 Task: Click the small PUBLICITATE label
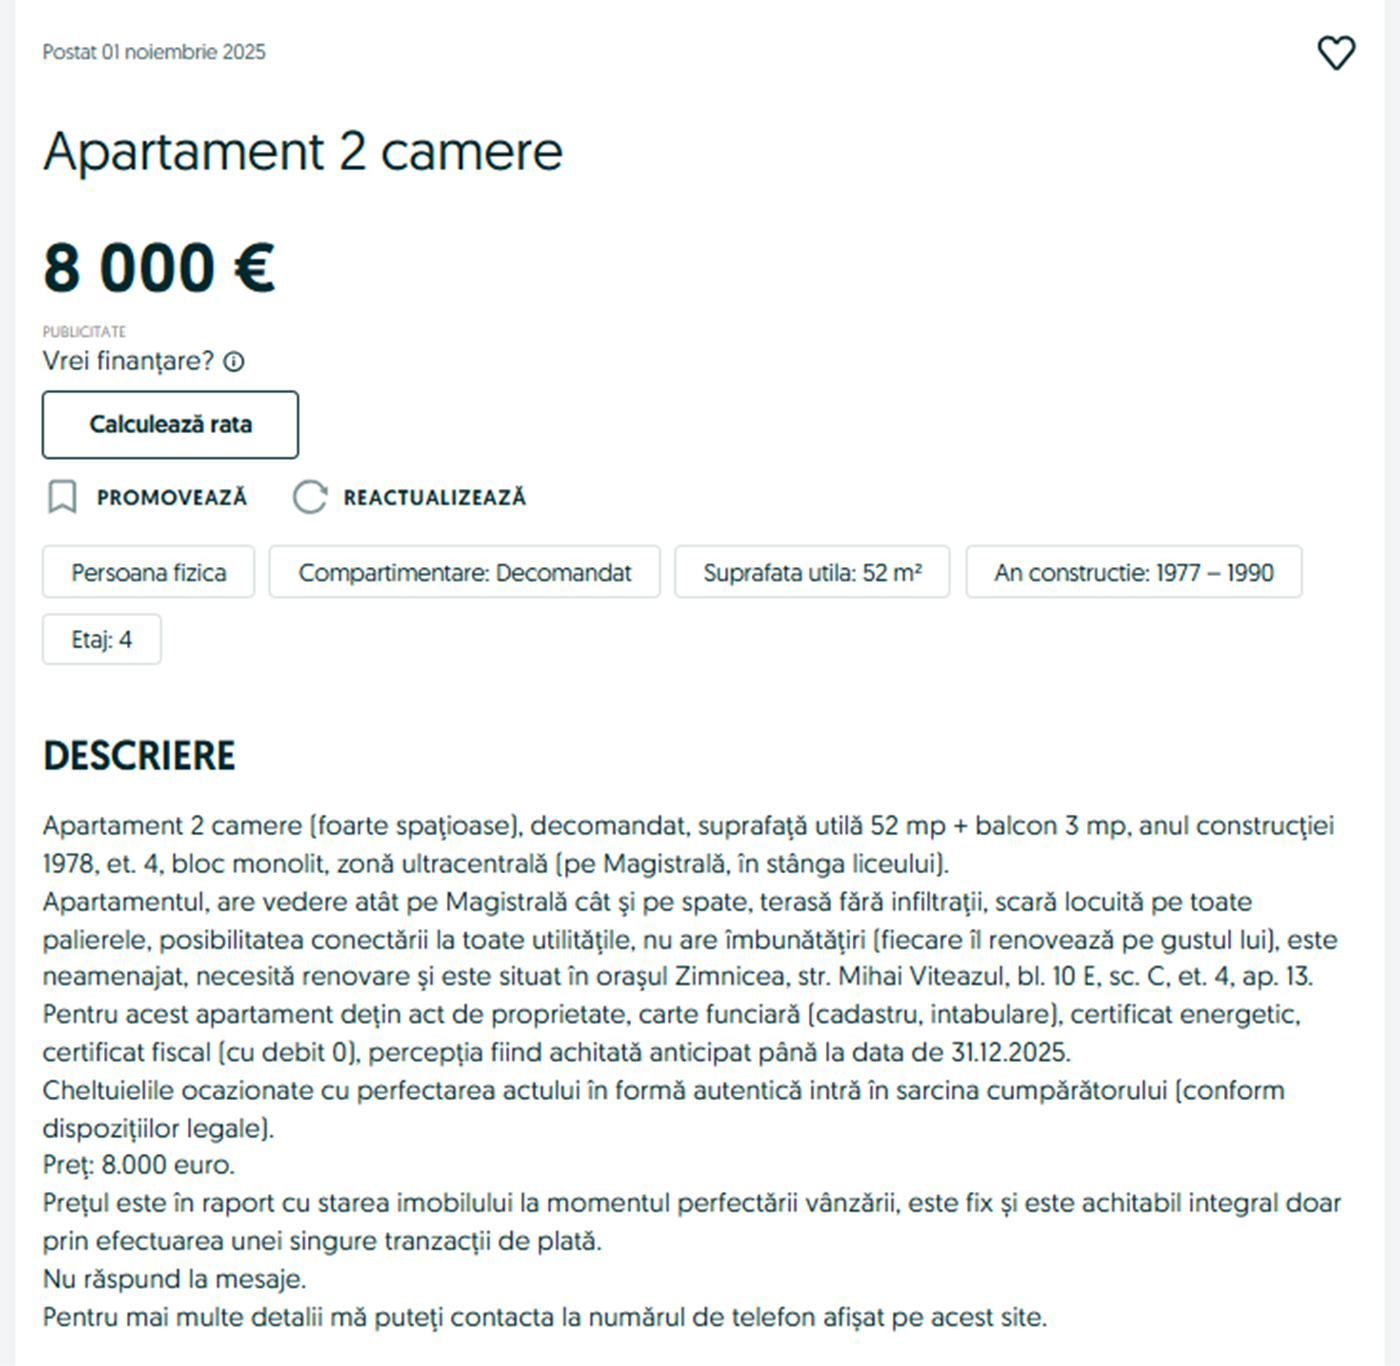84,331
